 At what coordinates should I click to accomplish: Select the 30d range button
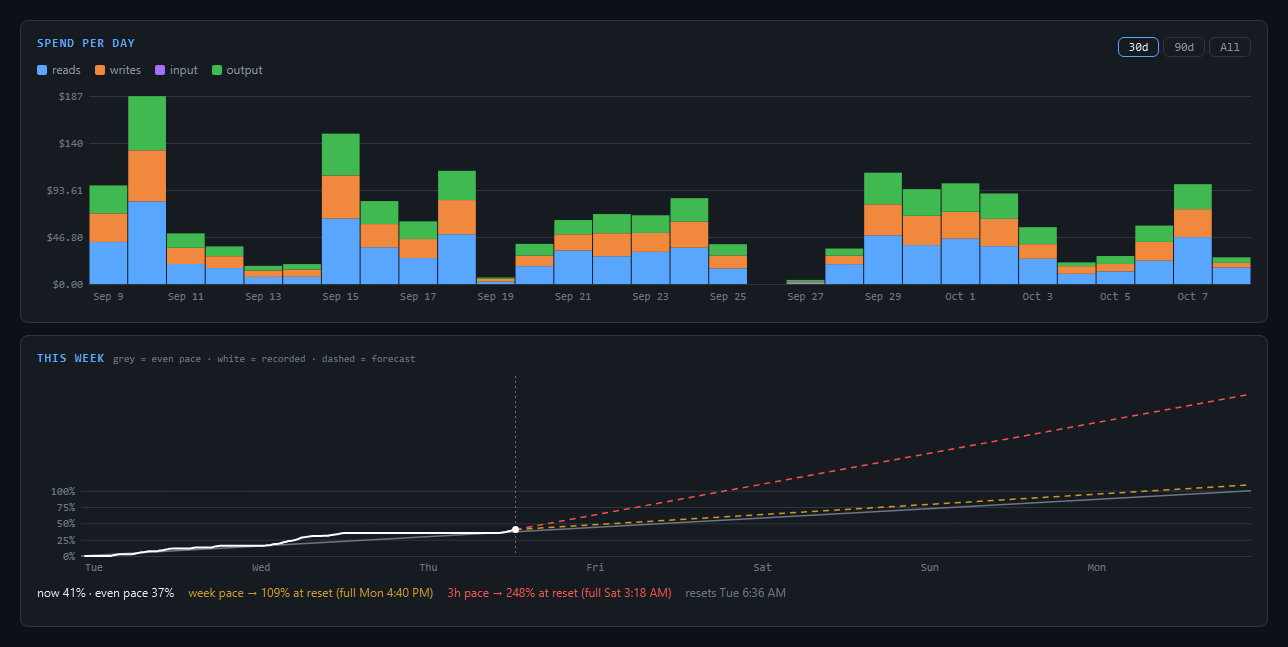(1138, 47)
